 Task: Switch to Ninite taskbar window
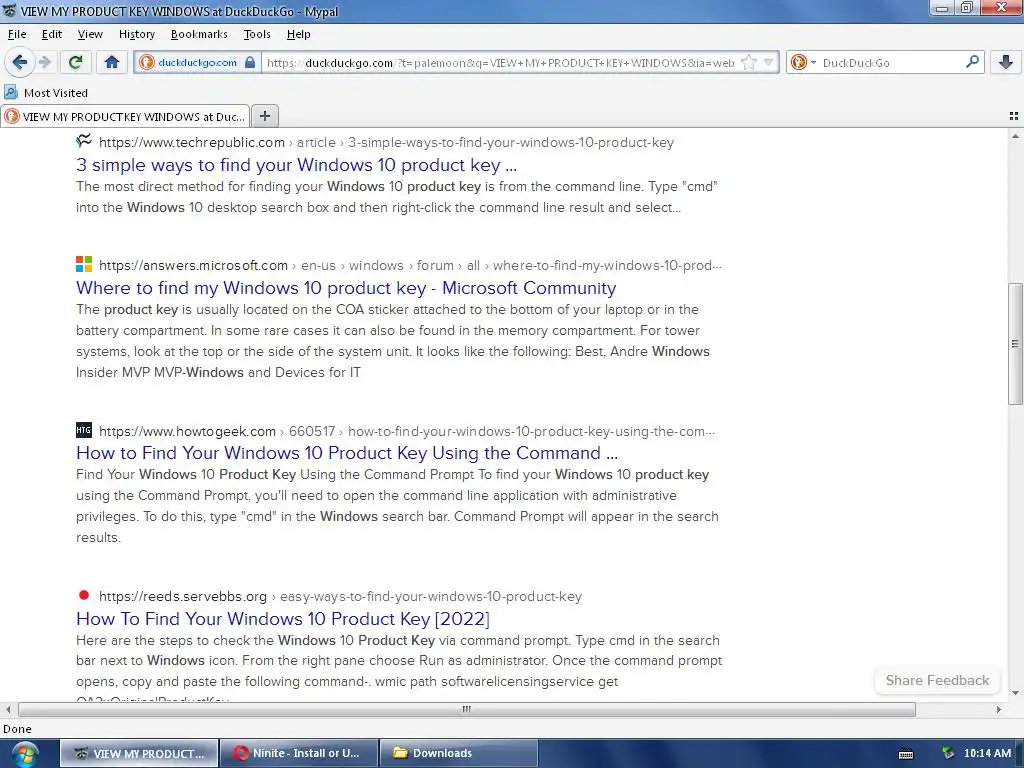tap(299, 753)
